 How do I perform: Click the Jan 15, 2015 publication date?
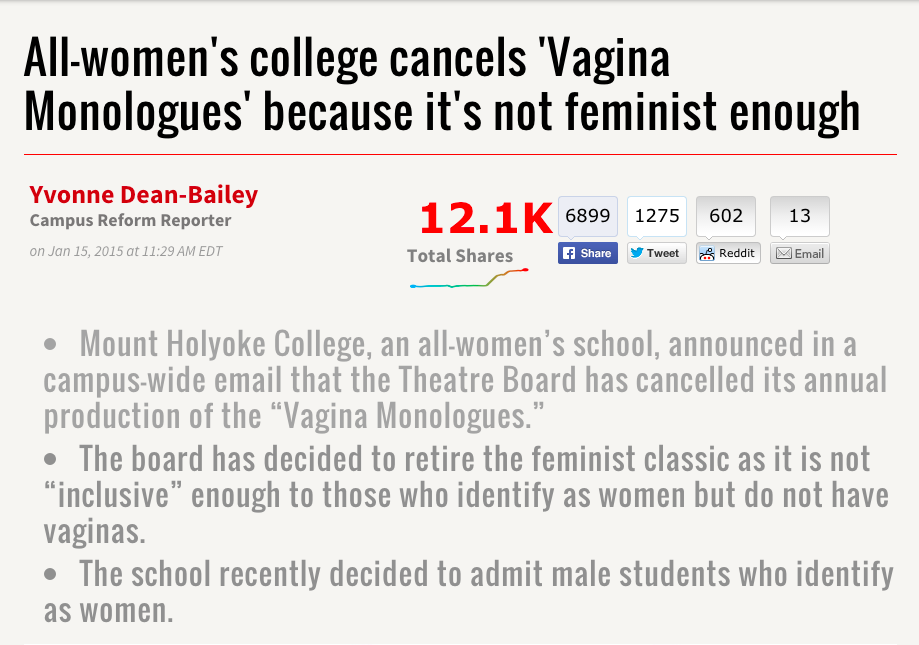[126, 251]
